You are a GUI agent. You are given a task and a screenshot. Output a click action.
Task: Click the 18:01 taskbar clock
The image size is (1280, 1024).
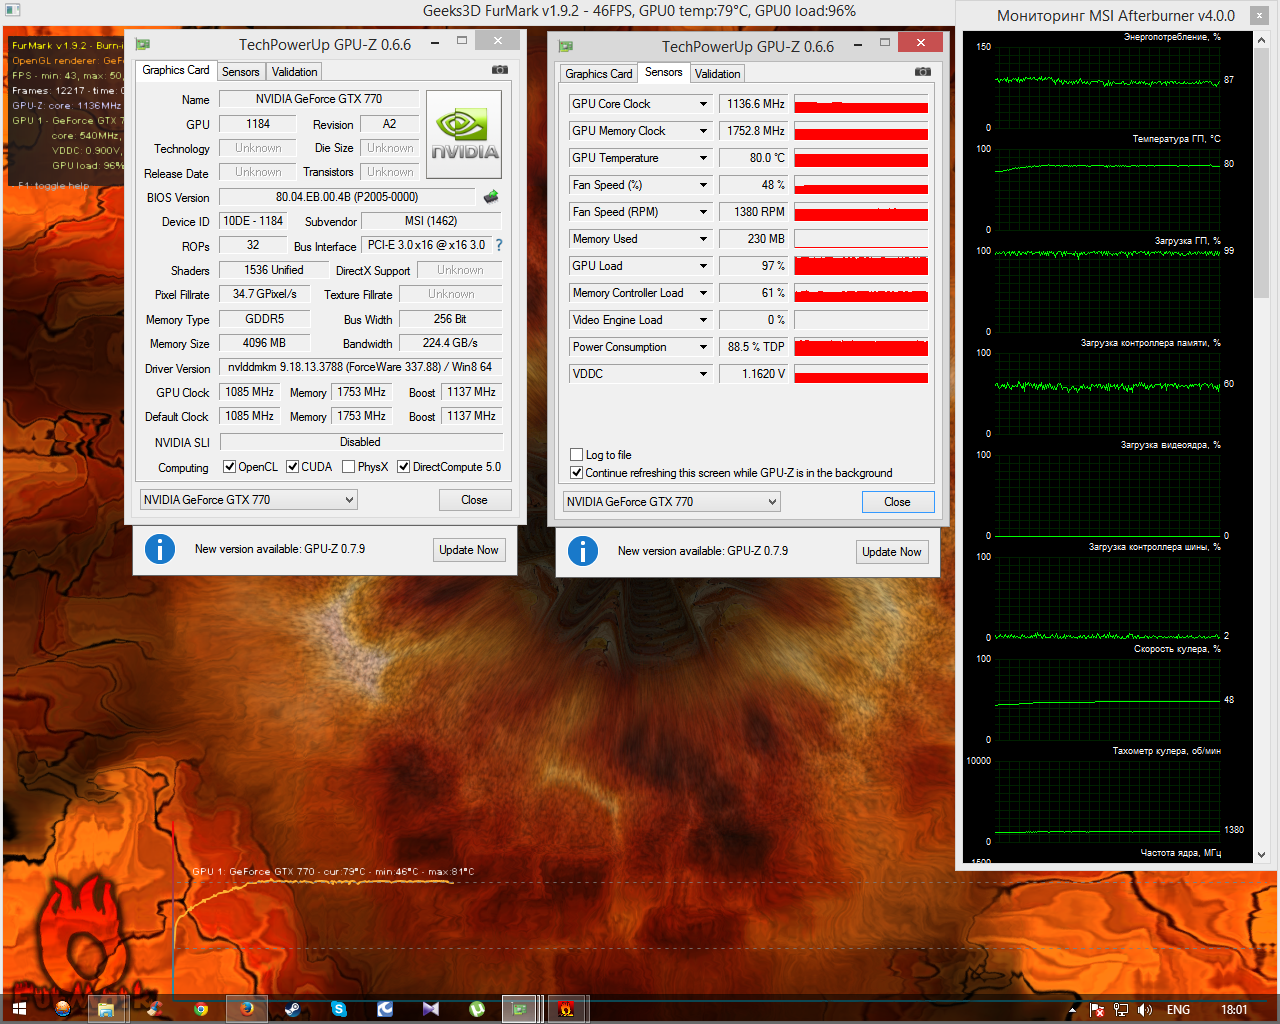coord(1234,1010)
